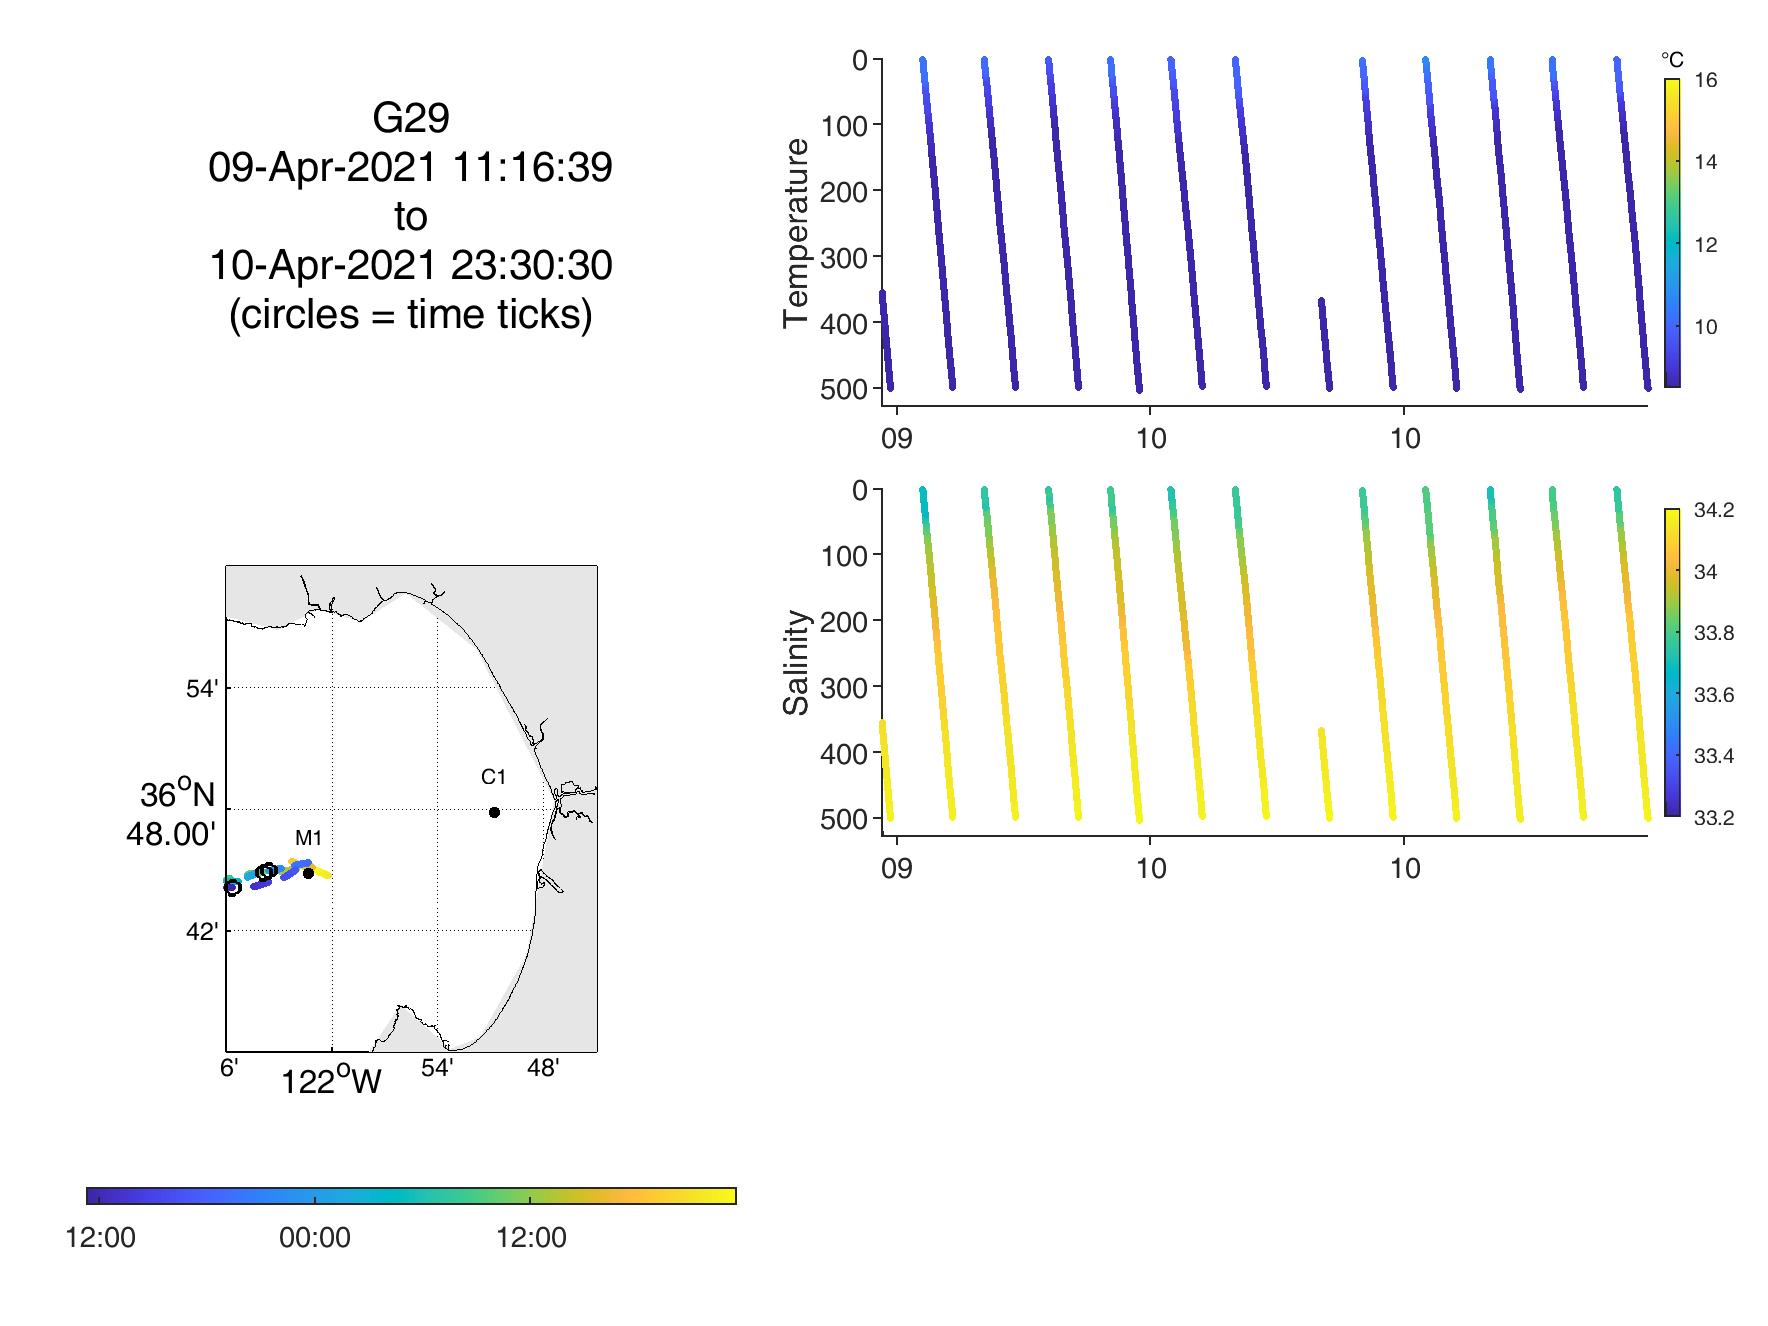
Task: Click the "(circles = time ticks)" note
Action: tap(411, 315)
